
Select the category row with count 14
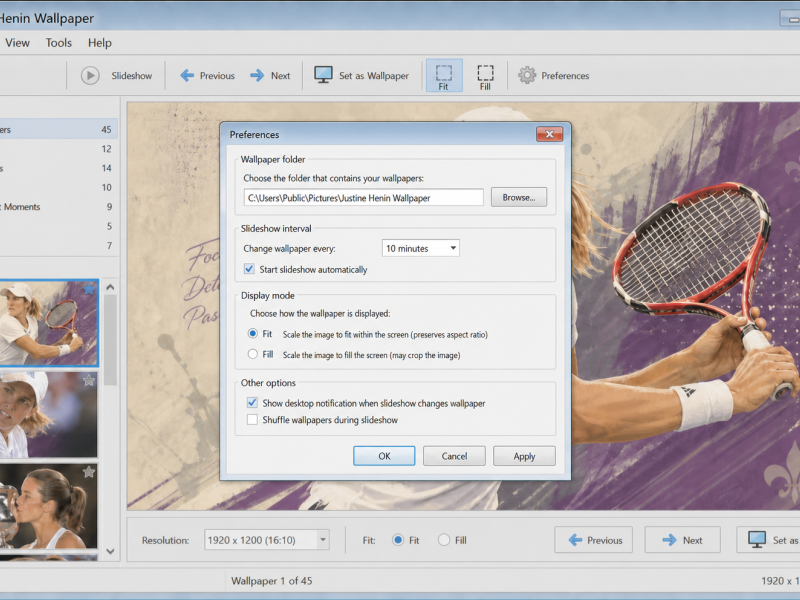point(58,168)
